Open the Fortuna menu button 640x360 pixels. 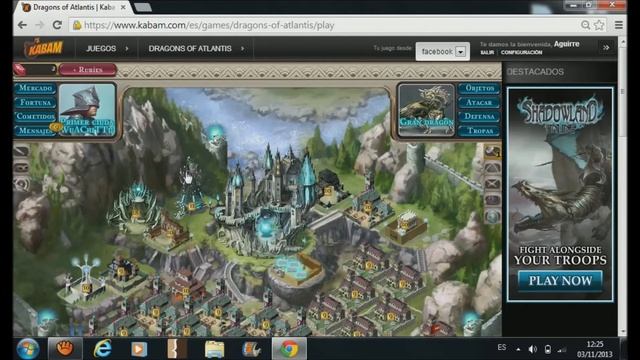(35, 102)
